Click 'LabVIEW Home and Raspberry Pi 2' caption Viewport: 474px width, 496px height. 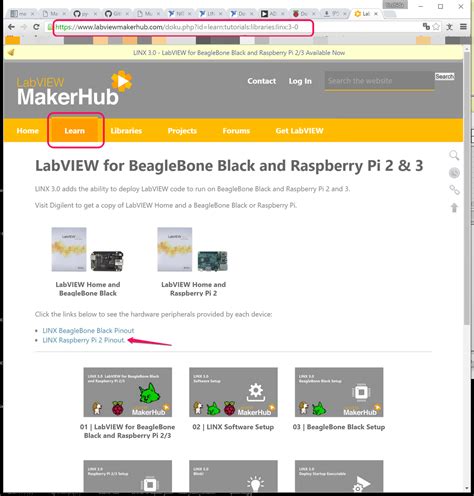pyautogui.click(x=193, y=289)
